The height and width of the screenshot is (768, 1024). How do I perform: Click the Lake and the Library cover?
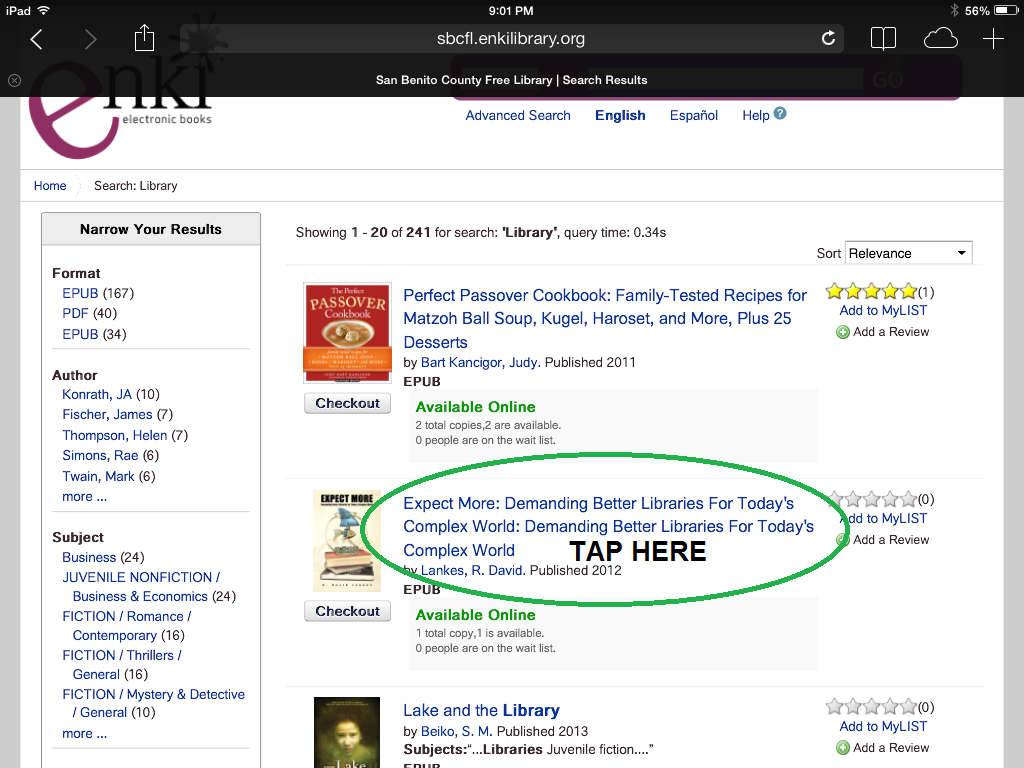(347, 732)
